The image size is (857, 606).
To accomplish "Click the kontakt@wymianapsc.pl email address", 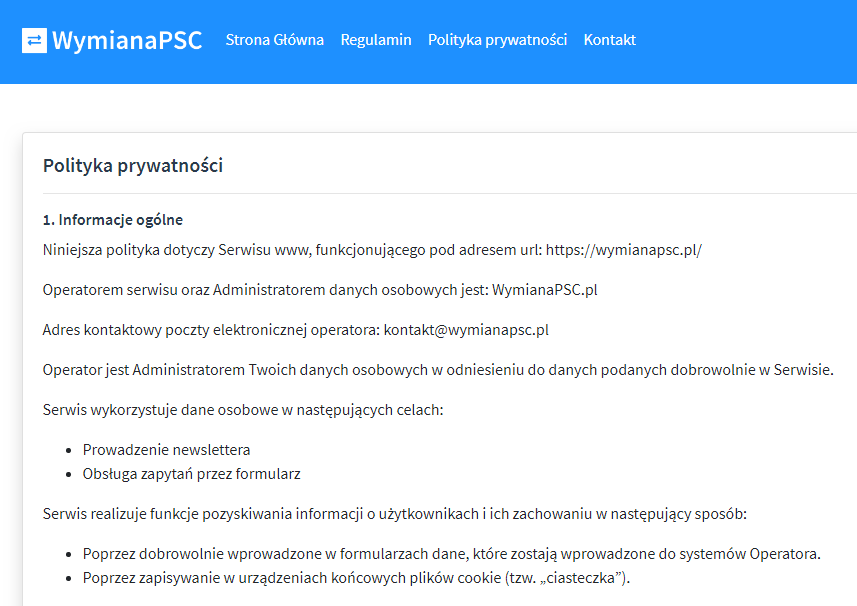I will click(466, 330).
